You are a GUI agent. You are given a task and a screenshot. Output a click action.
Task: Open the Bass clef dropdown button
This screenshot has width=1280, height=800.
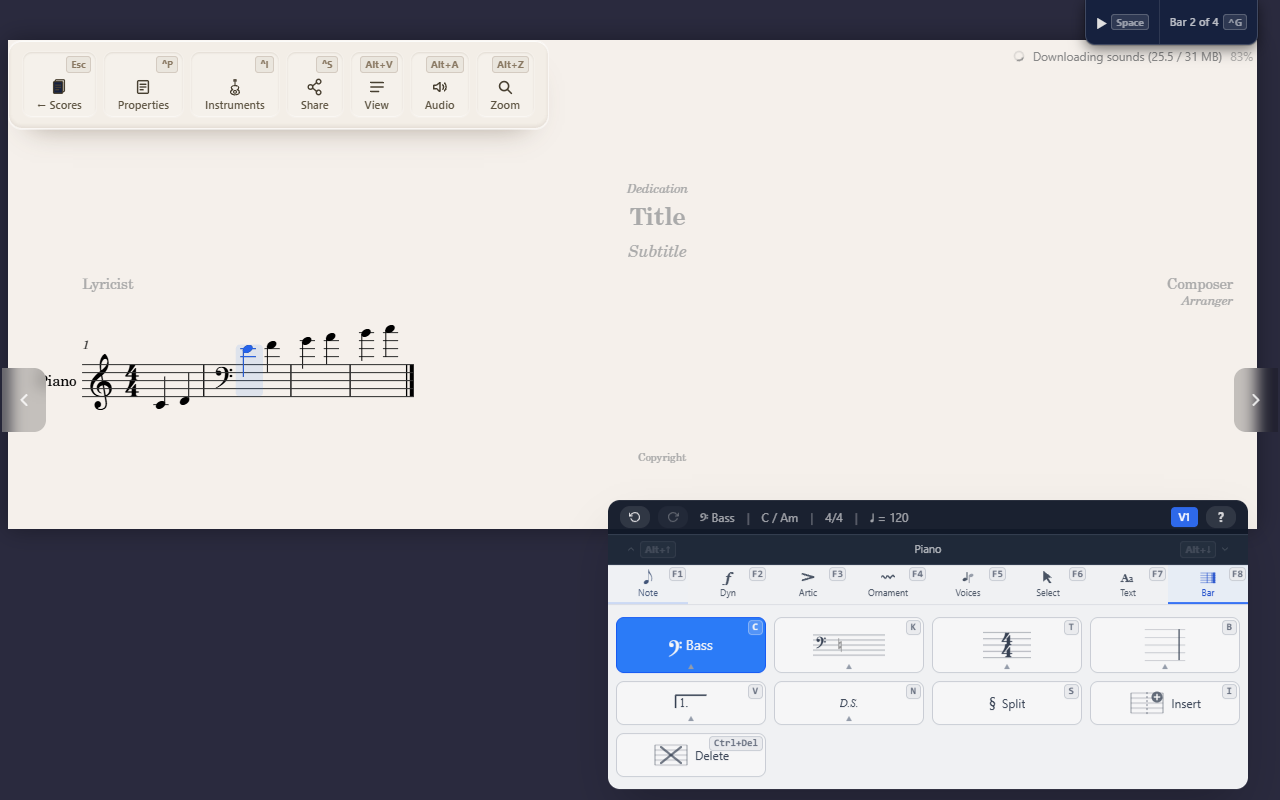pos(691,645)
